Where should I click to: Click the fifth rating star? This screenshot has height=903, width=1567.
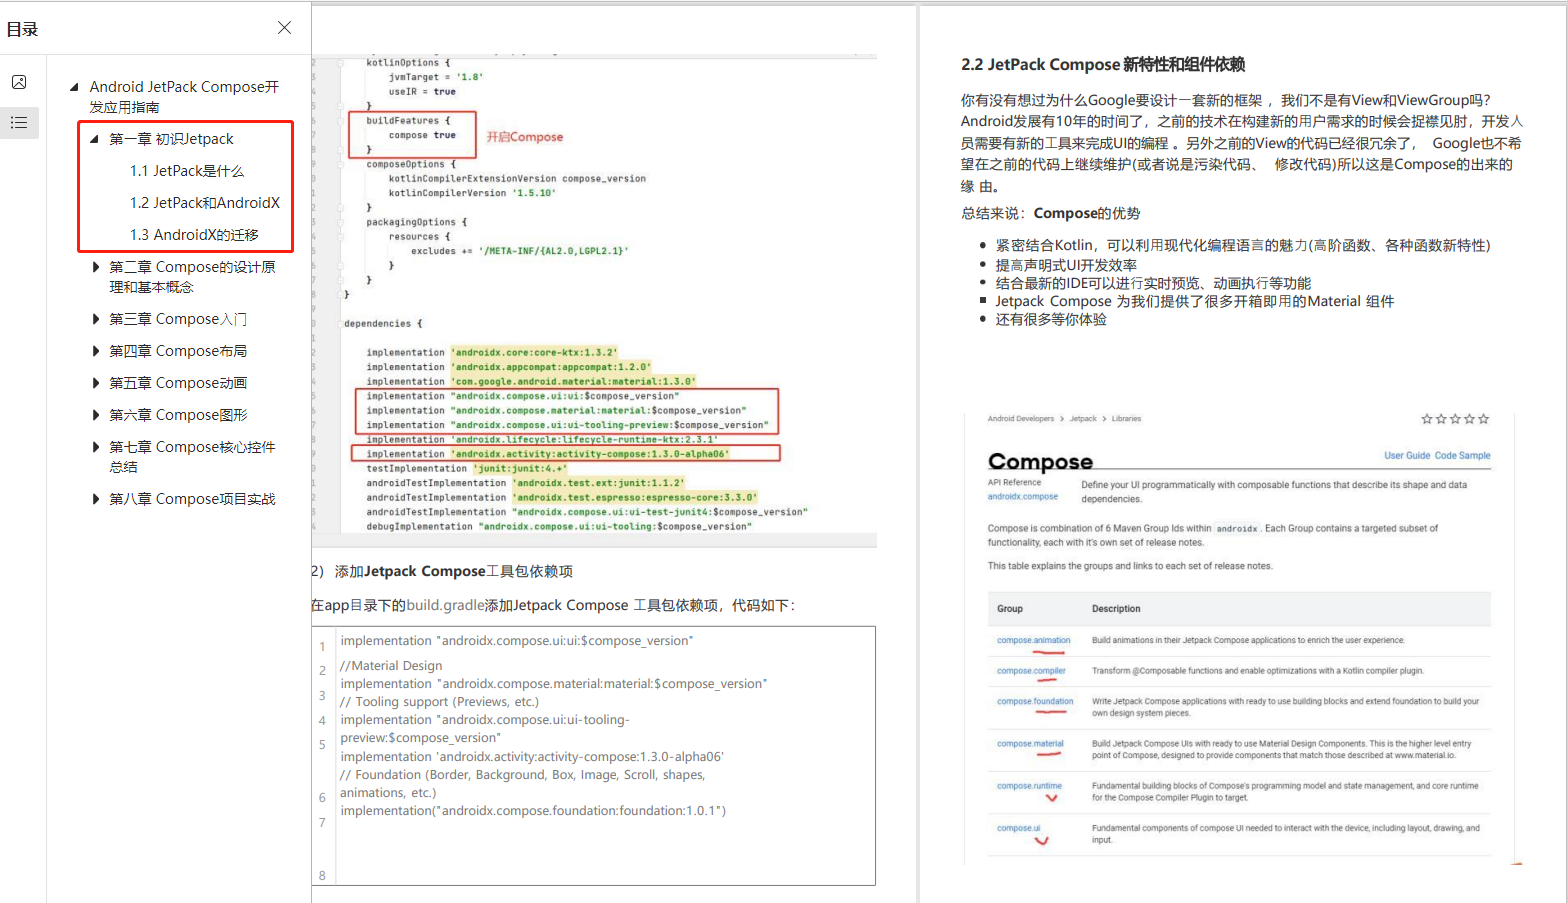[1484, 419]
